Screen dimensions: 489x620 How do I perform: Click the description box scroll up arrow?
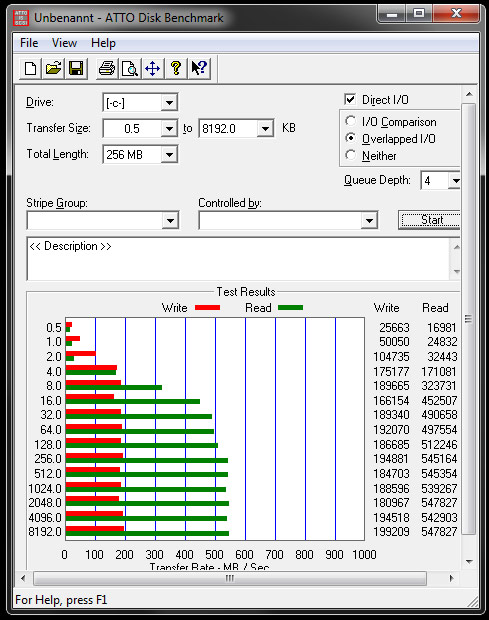click(457, 247)
